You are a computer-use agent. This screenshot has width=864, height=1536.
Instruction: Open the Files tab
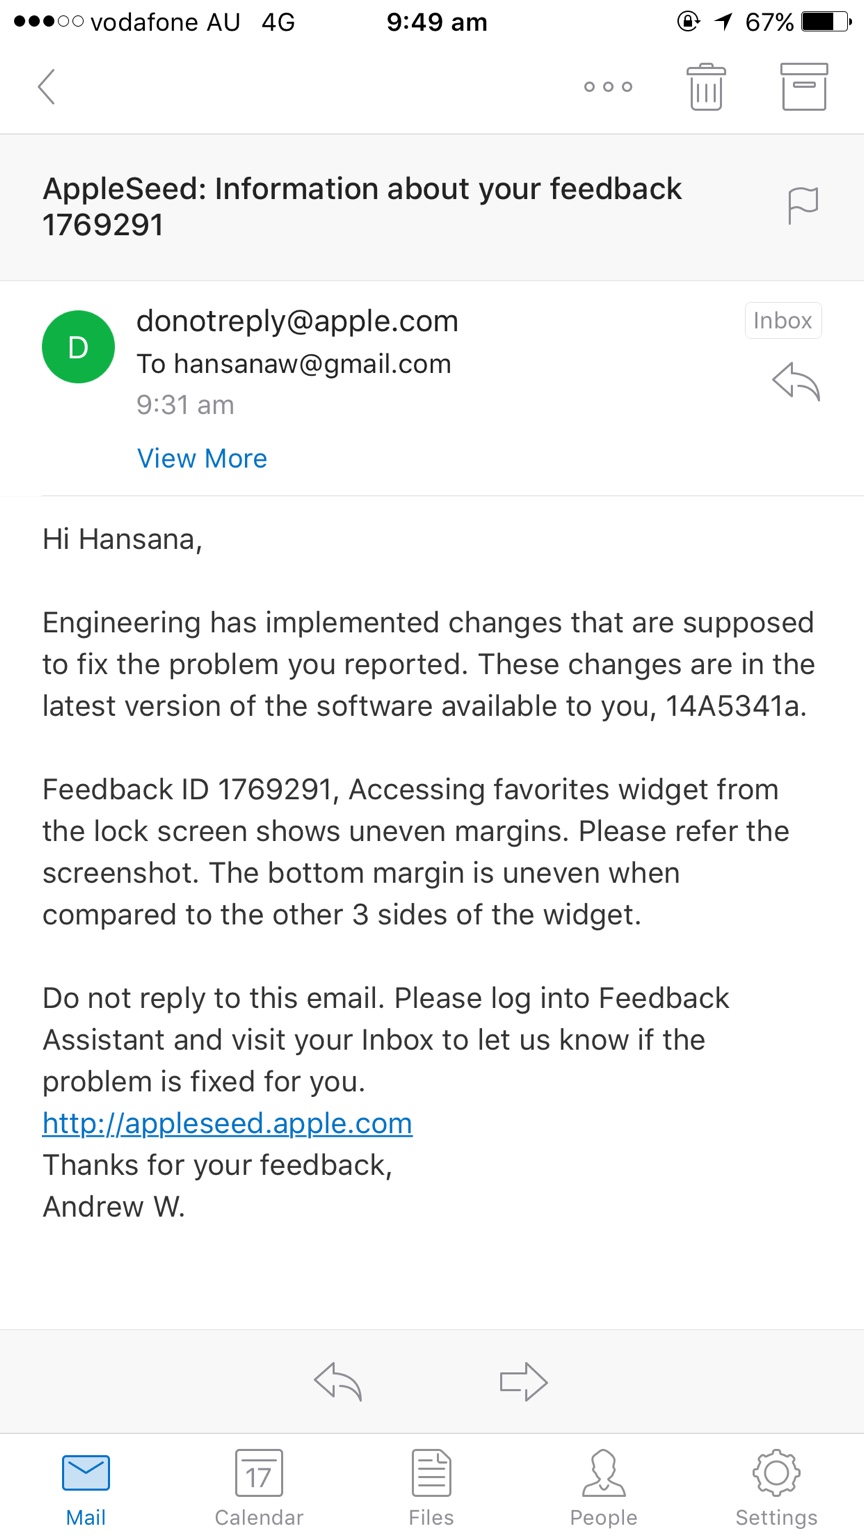click(x=431, y=1488)
